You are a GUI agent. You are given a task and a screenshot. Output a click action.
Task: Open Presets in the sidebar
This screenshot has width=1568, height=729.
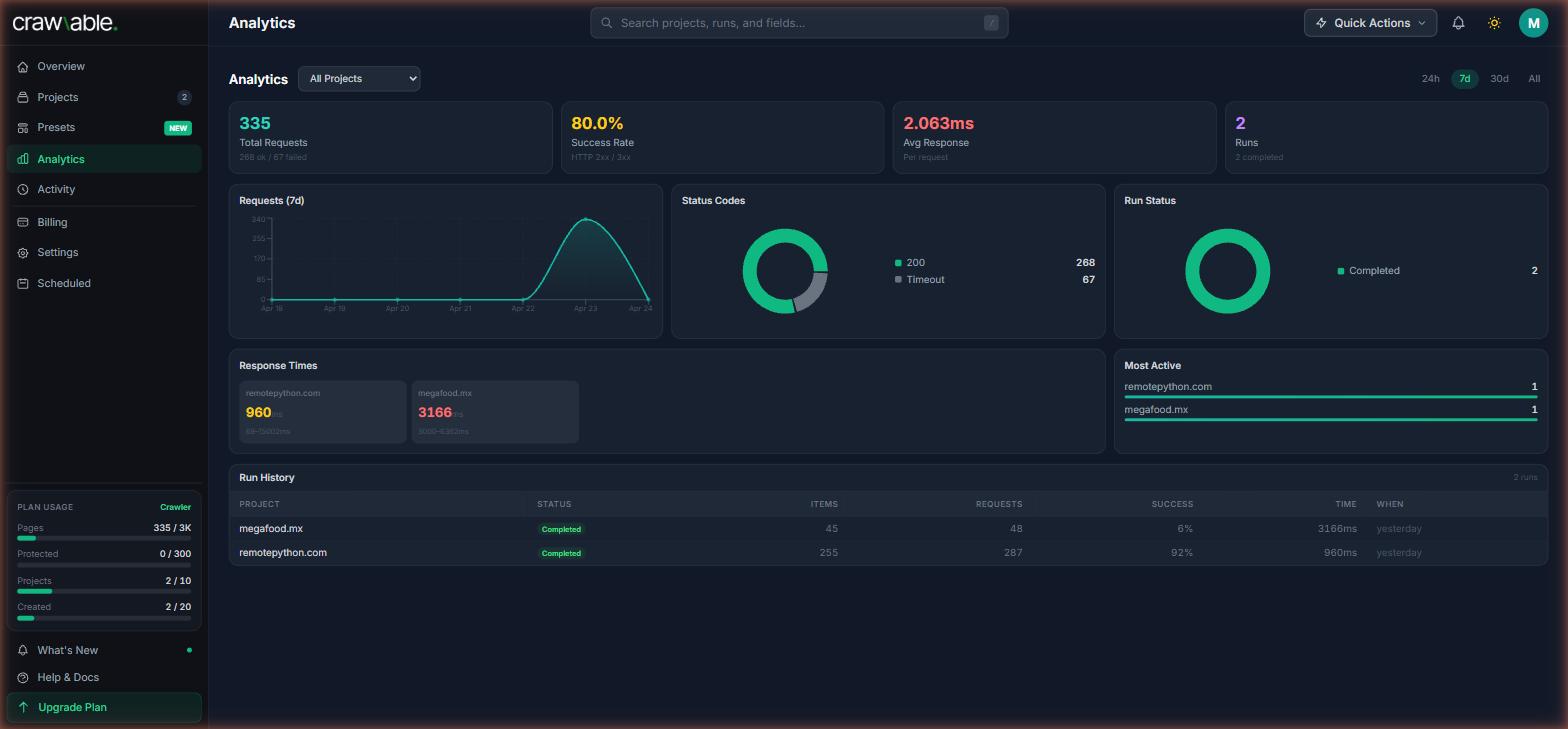(x=56, y=128)
